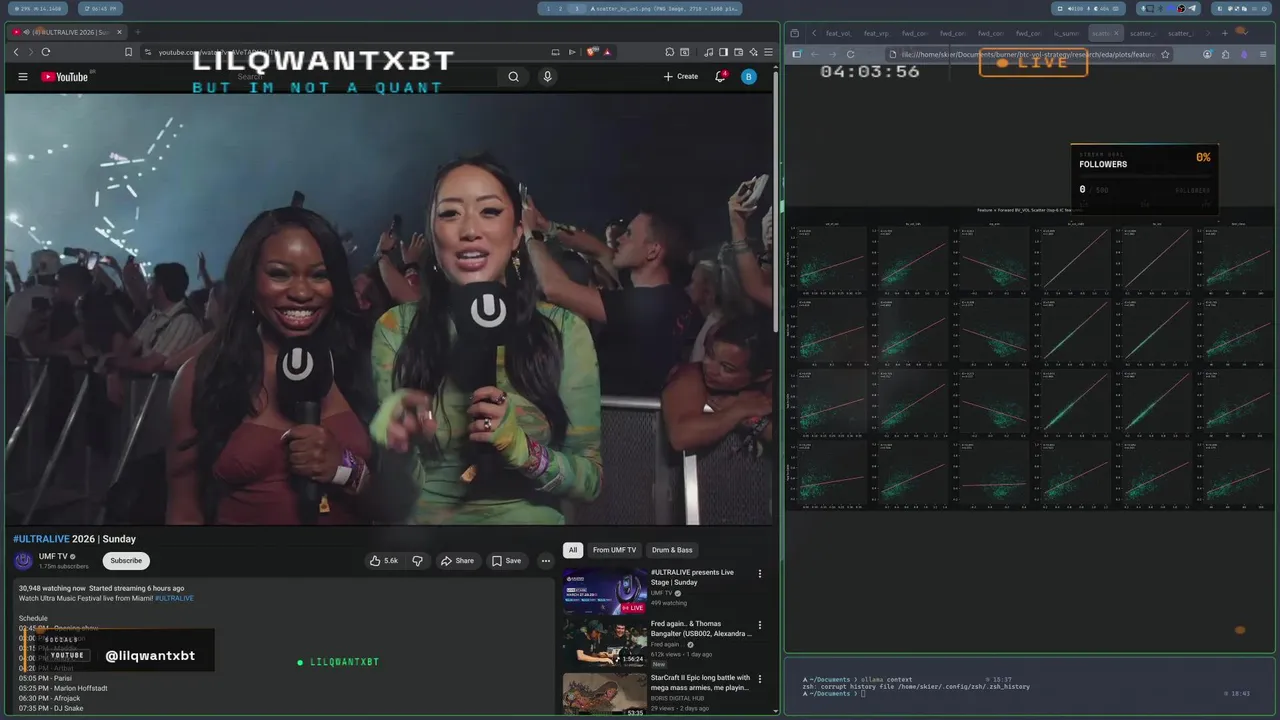The image size is (1280, 720).
Task: Switch to feat_vrp tab
Action: (876, 33)
